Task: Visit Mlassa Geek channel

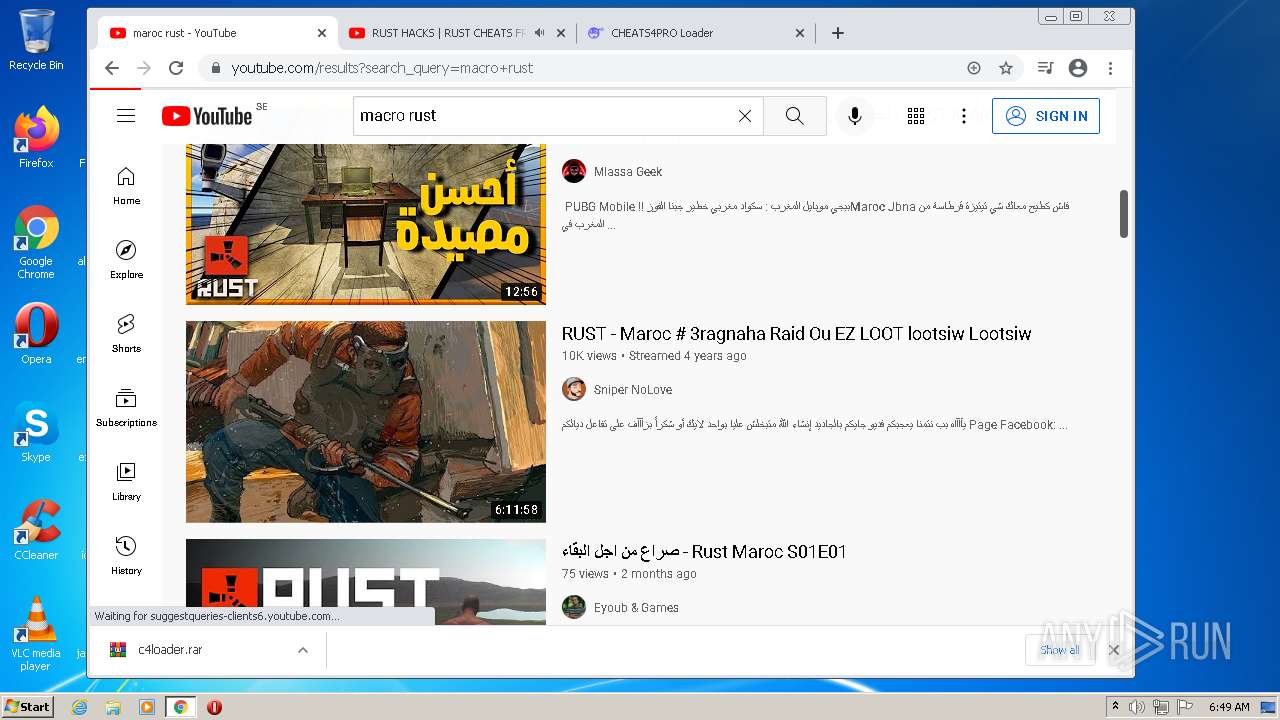Action: pyautogui.click(x=628, y=172)
